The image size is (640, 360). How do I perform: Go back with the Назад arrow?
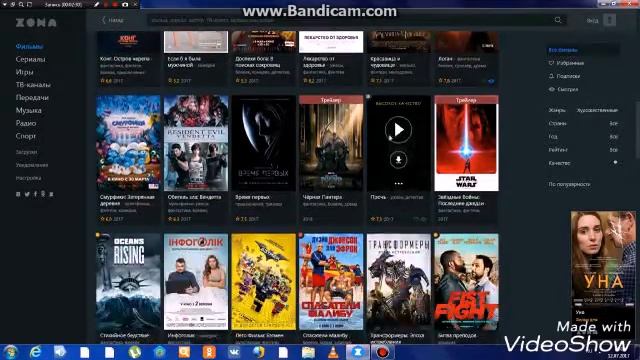click(112, 20)
